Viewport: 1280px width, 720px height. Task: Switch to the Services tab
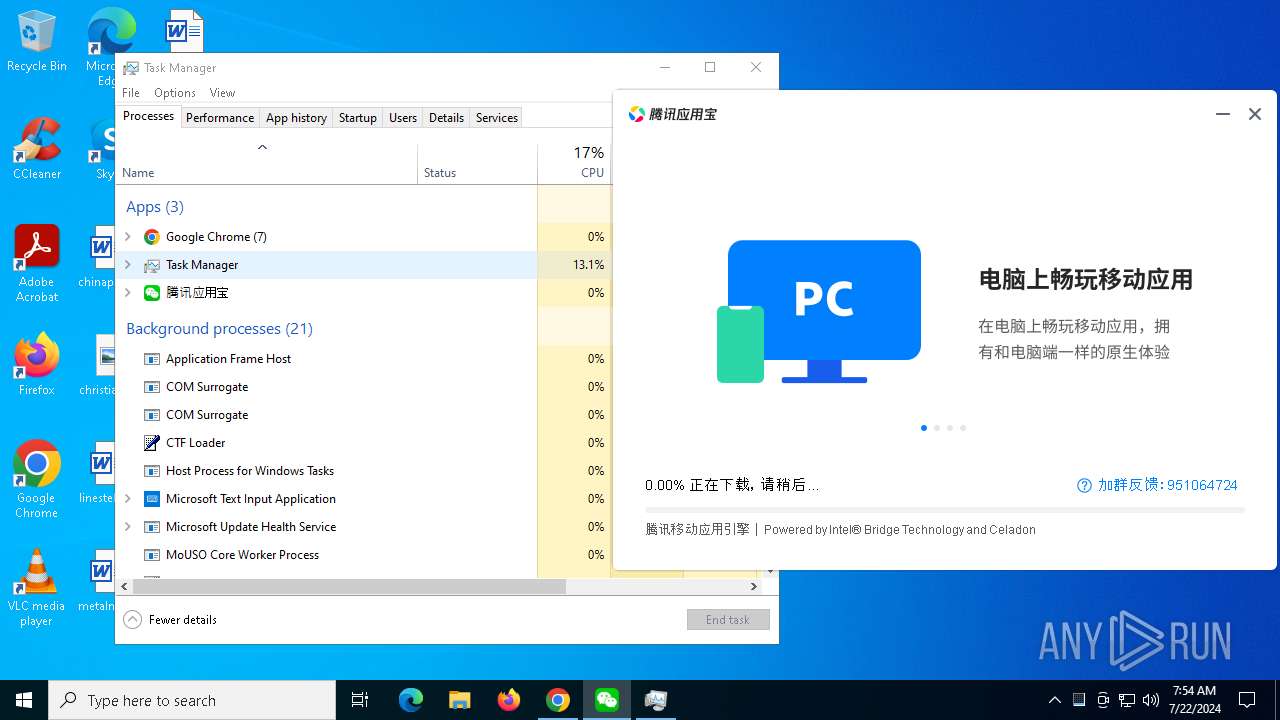tap(497, 118)
